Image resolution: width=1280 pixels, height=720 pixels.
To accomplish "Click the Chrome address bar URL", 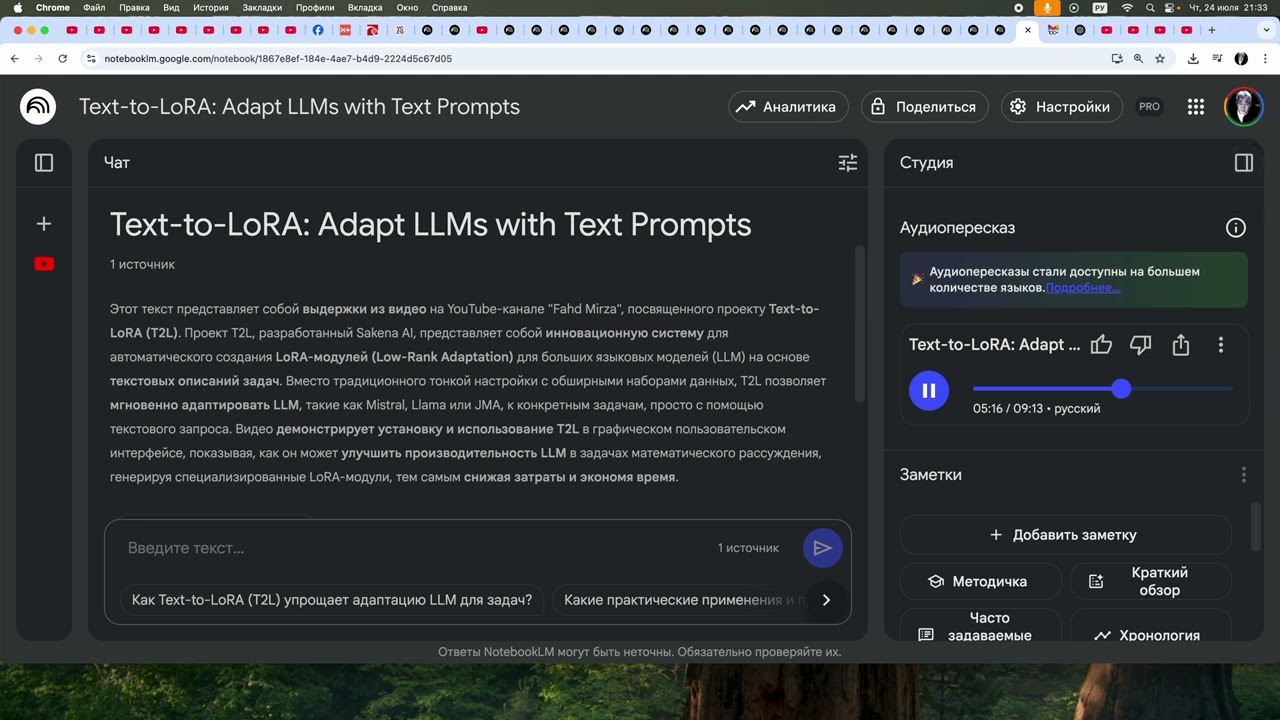I will [x=278, y=59].
